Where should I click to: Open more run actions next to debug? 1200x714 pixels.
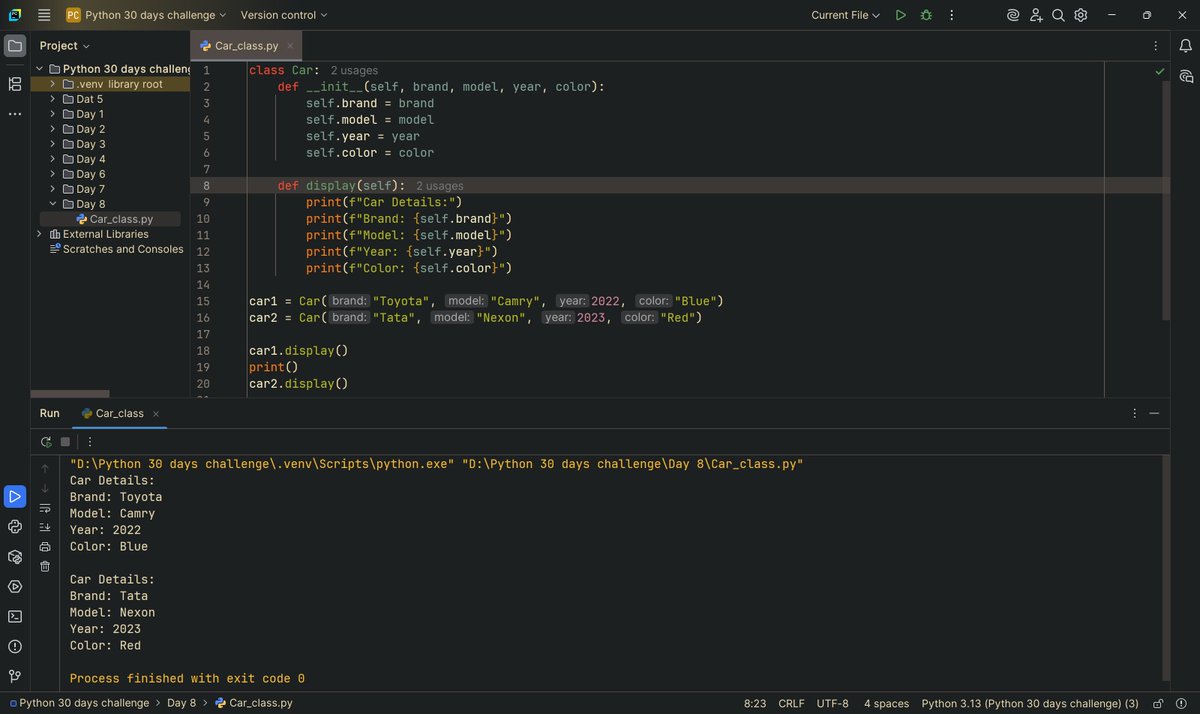[x=951, y=15]
